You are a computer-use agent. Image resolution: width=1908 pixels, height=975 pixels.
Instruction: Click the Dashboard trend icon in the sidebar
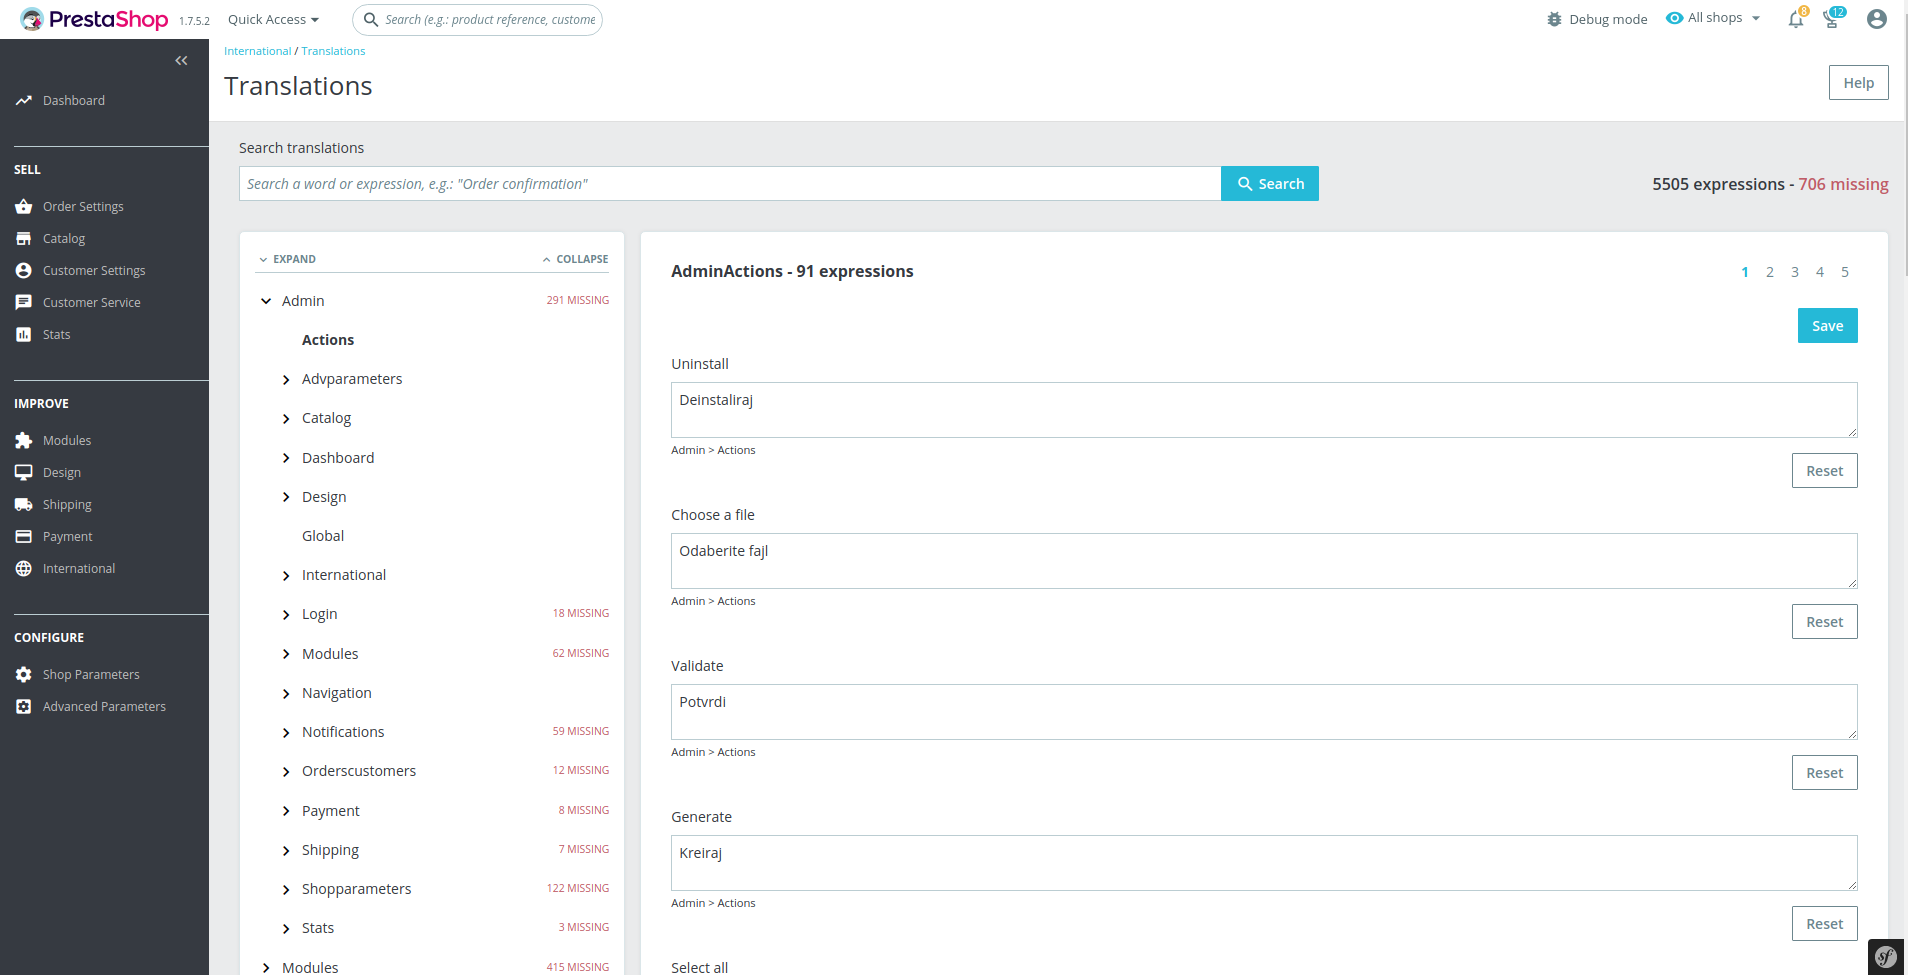24,101
